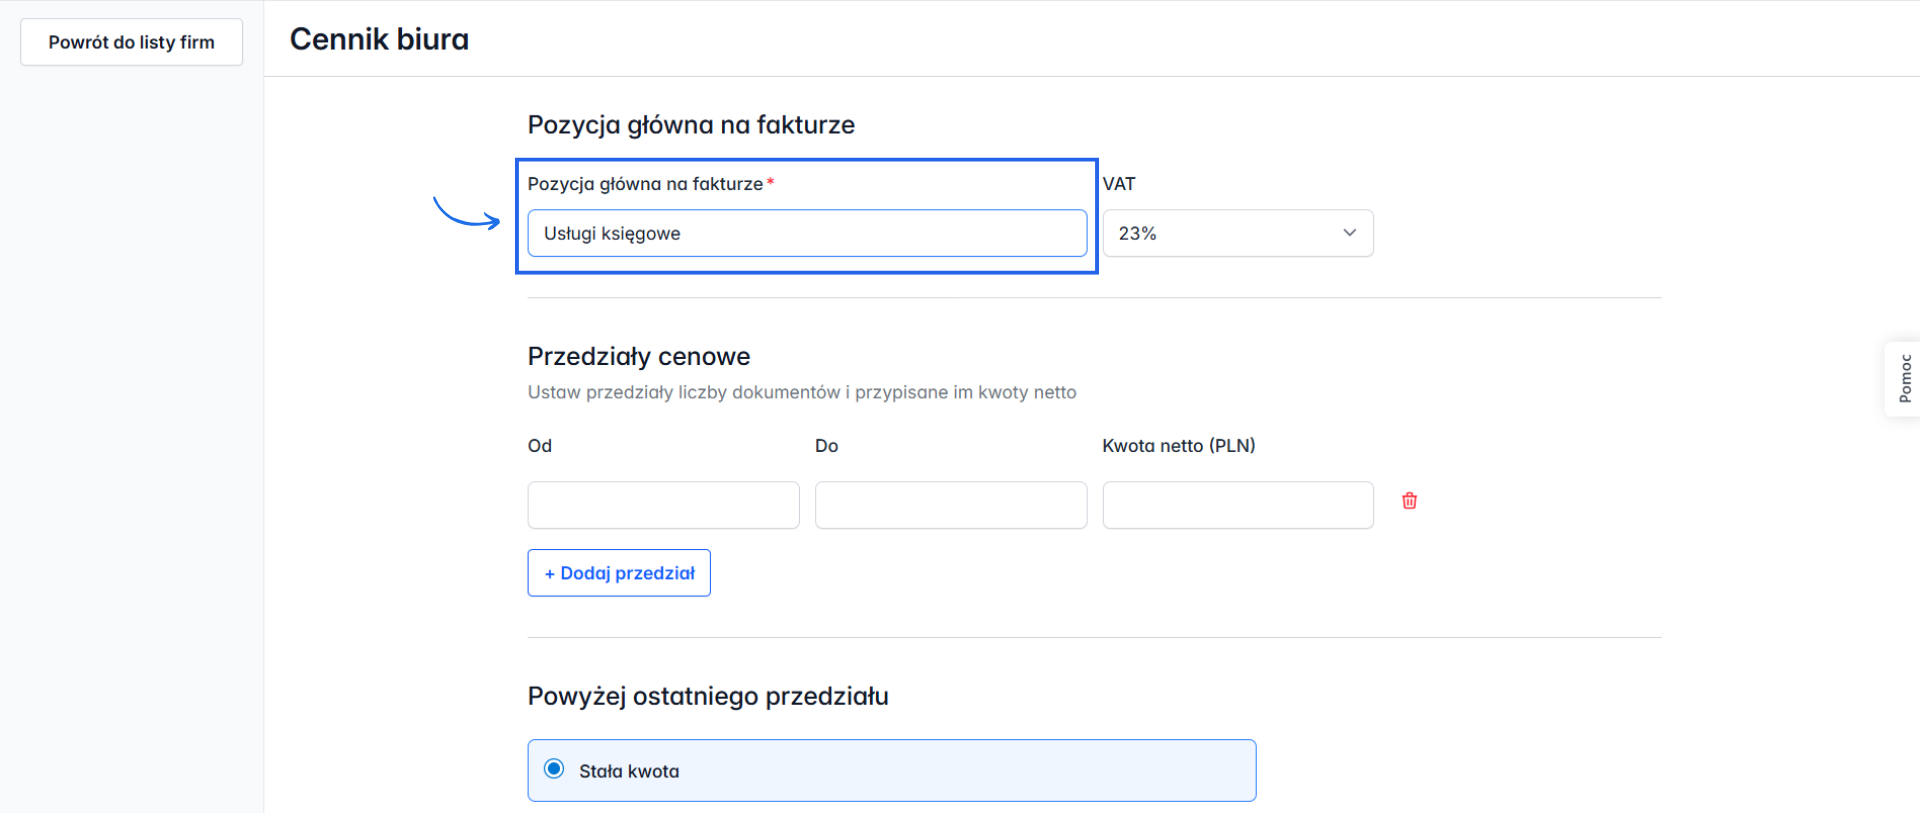The height and width of the screenshot is (813, 1920).
Task: Click the Stała kwota option row
Action: tap(891, 770)
